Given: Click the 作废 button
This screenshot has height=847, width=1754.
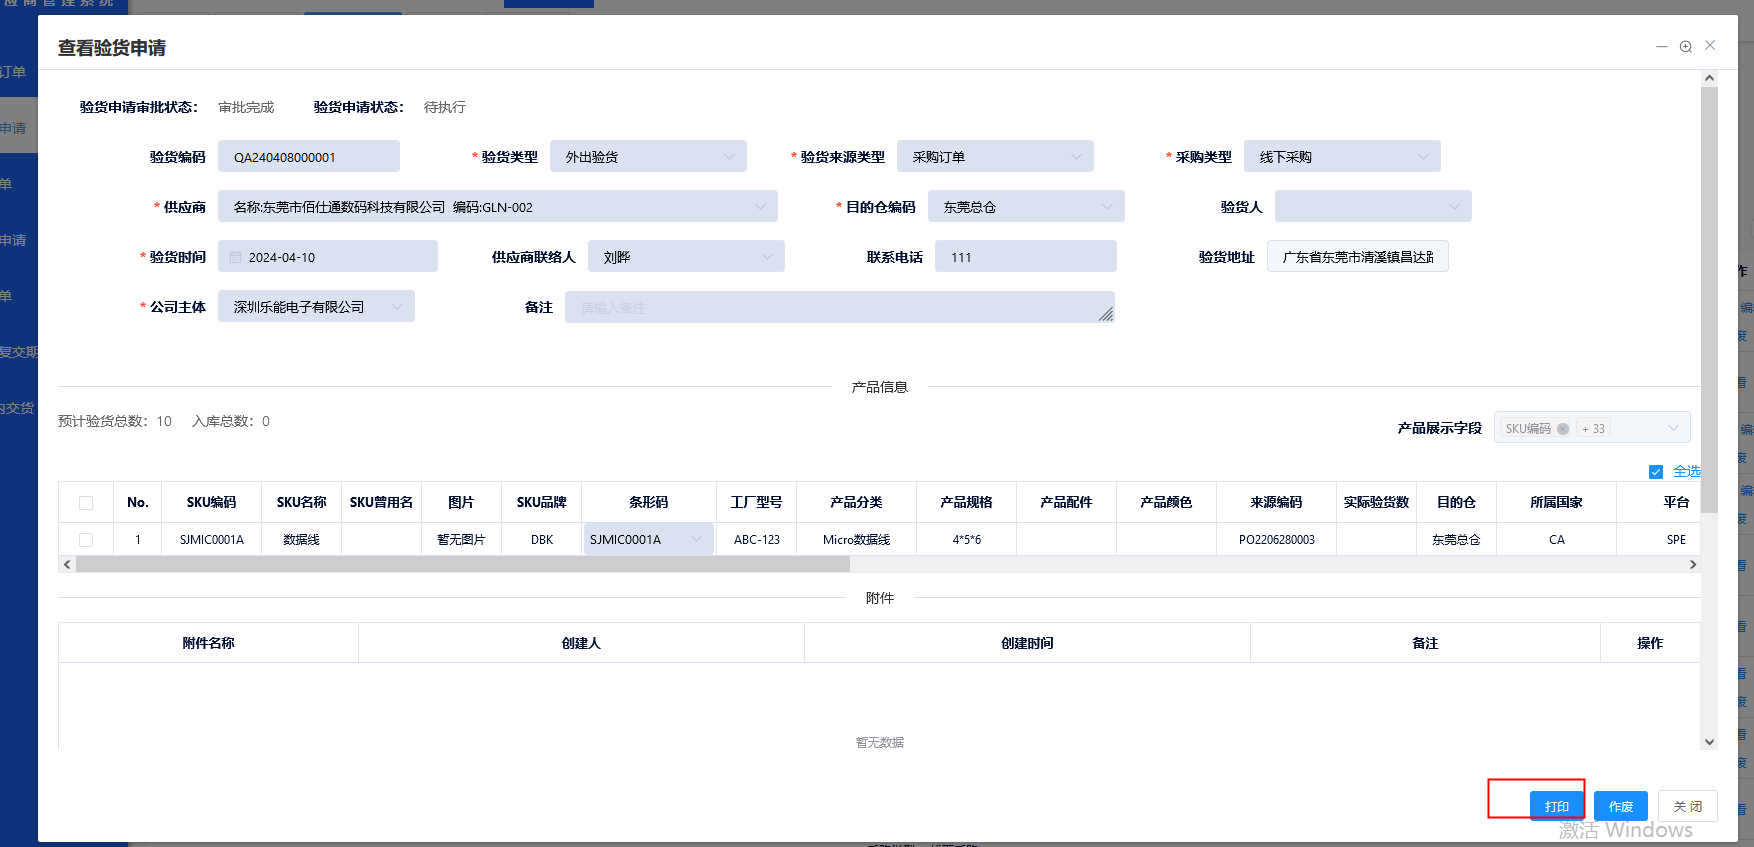Looking at the screenshot, I should click(1620, 806).
